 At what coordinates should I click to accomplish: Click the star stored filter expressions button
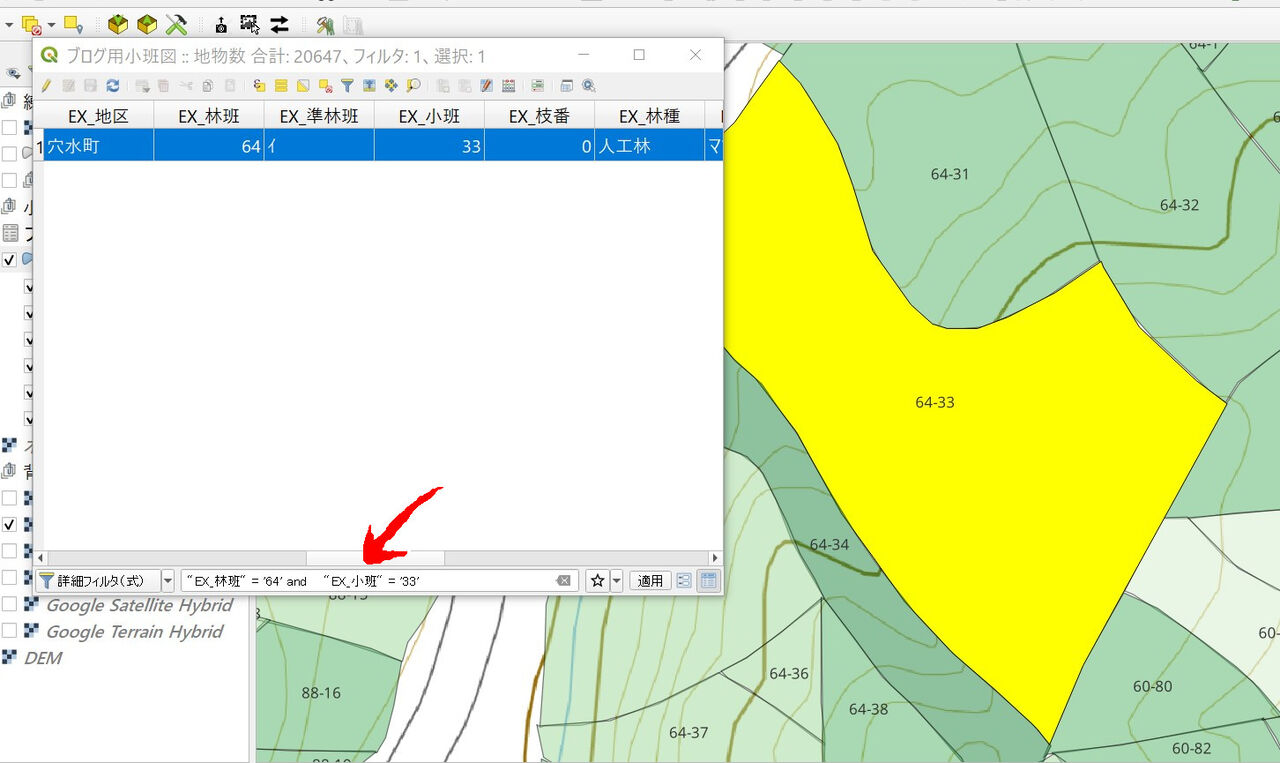pos(597,581)
